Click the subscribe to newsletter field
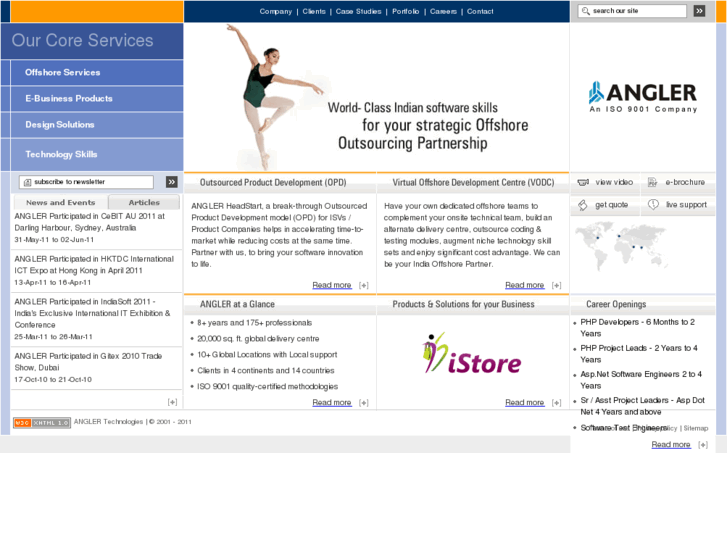This screenshot has height=545, width=727. (86, 182)
